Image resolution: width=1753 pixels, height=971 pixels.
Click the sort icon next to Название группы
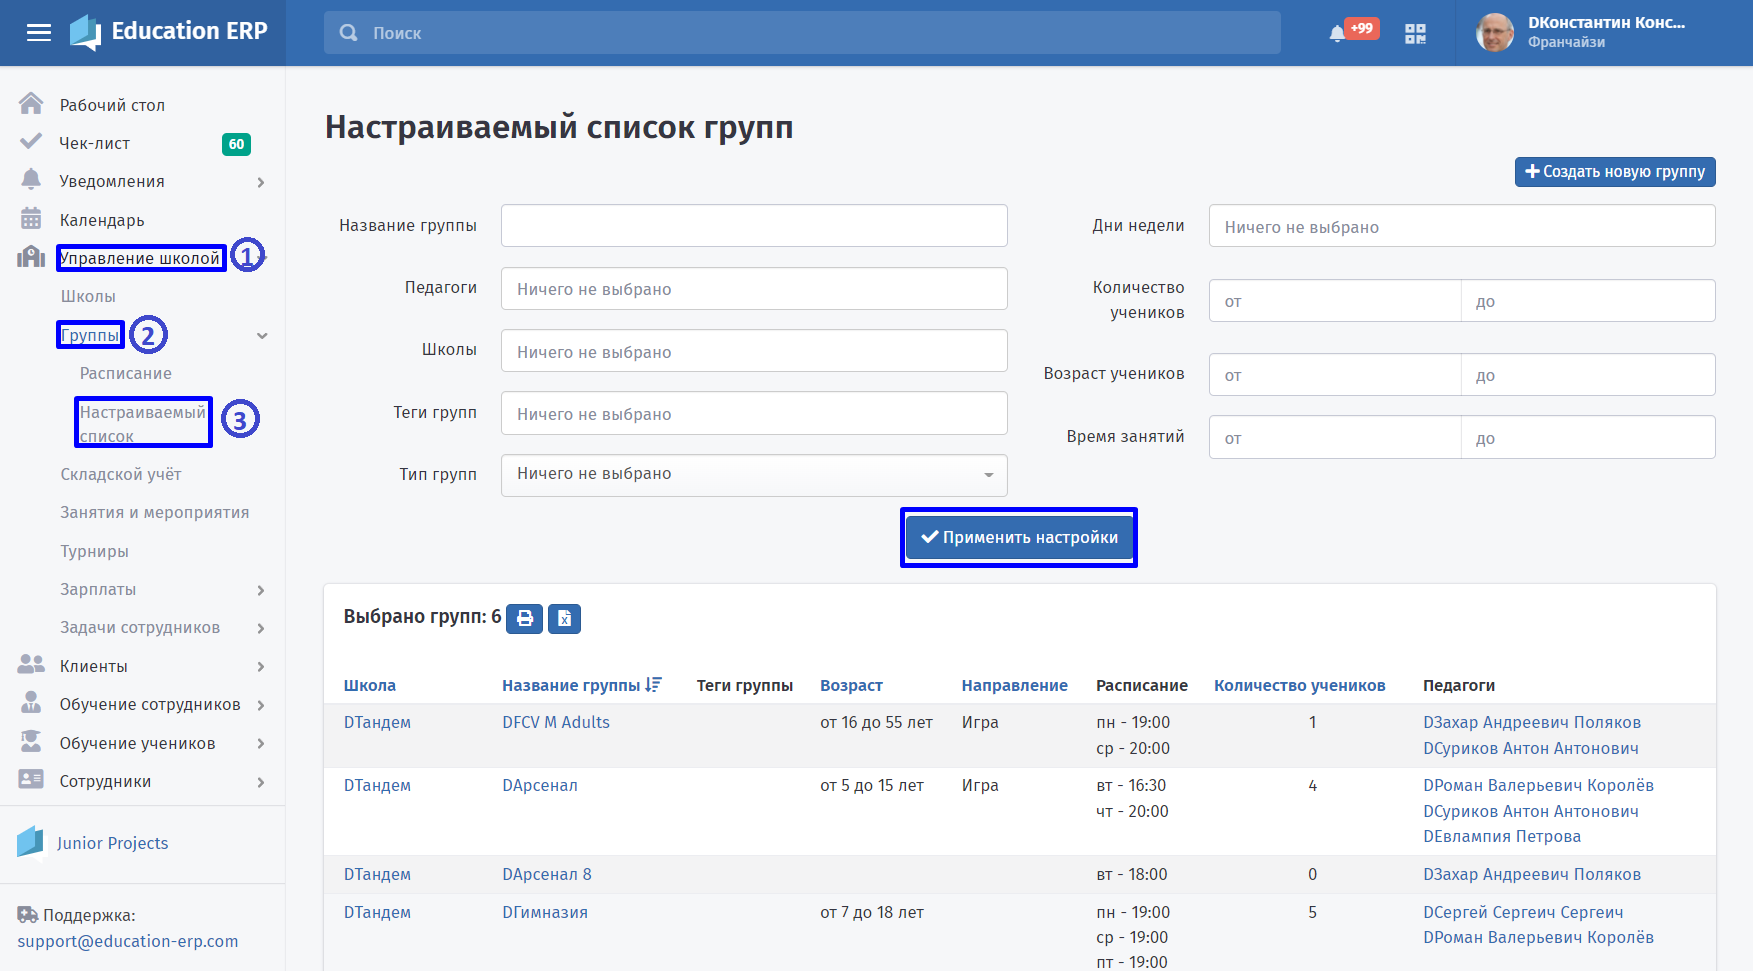tap(654, 685)
